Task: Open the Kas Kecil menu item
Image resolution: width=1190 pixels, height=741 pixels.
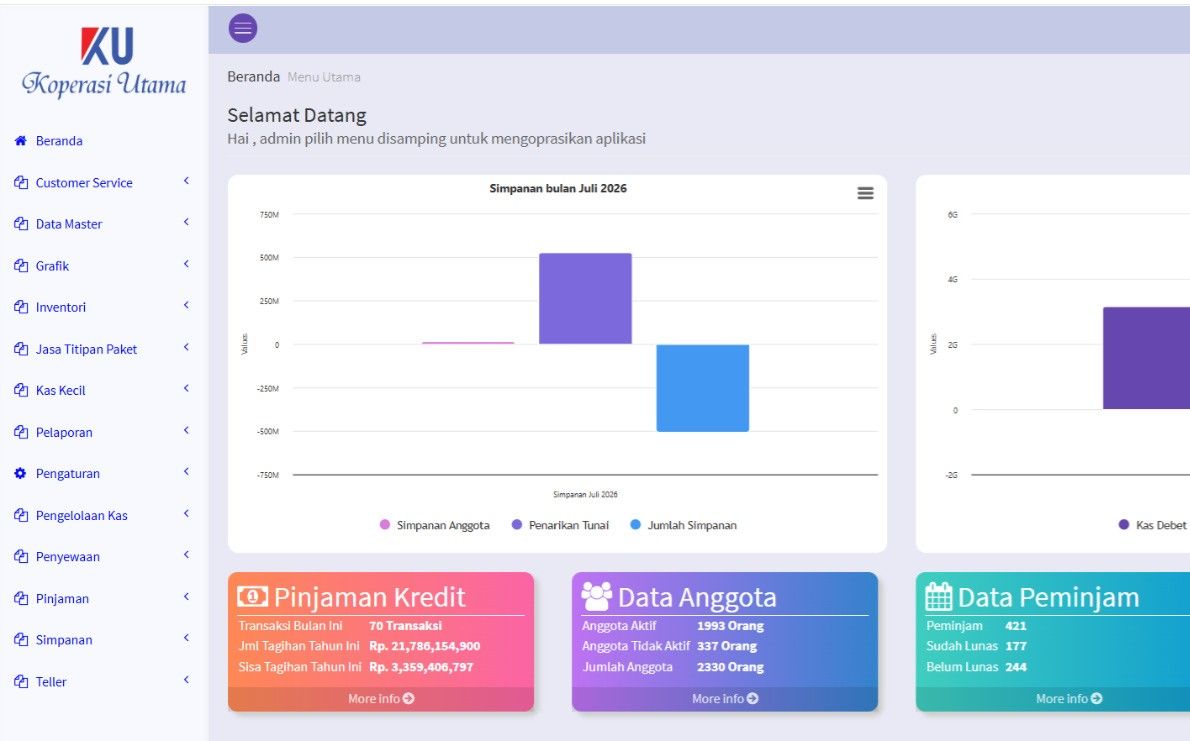Action: pyautogui.click(x=61, y=390)
